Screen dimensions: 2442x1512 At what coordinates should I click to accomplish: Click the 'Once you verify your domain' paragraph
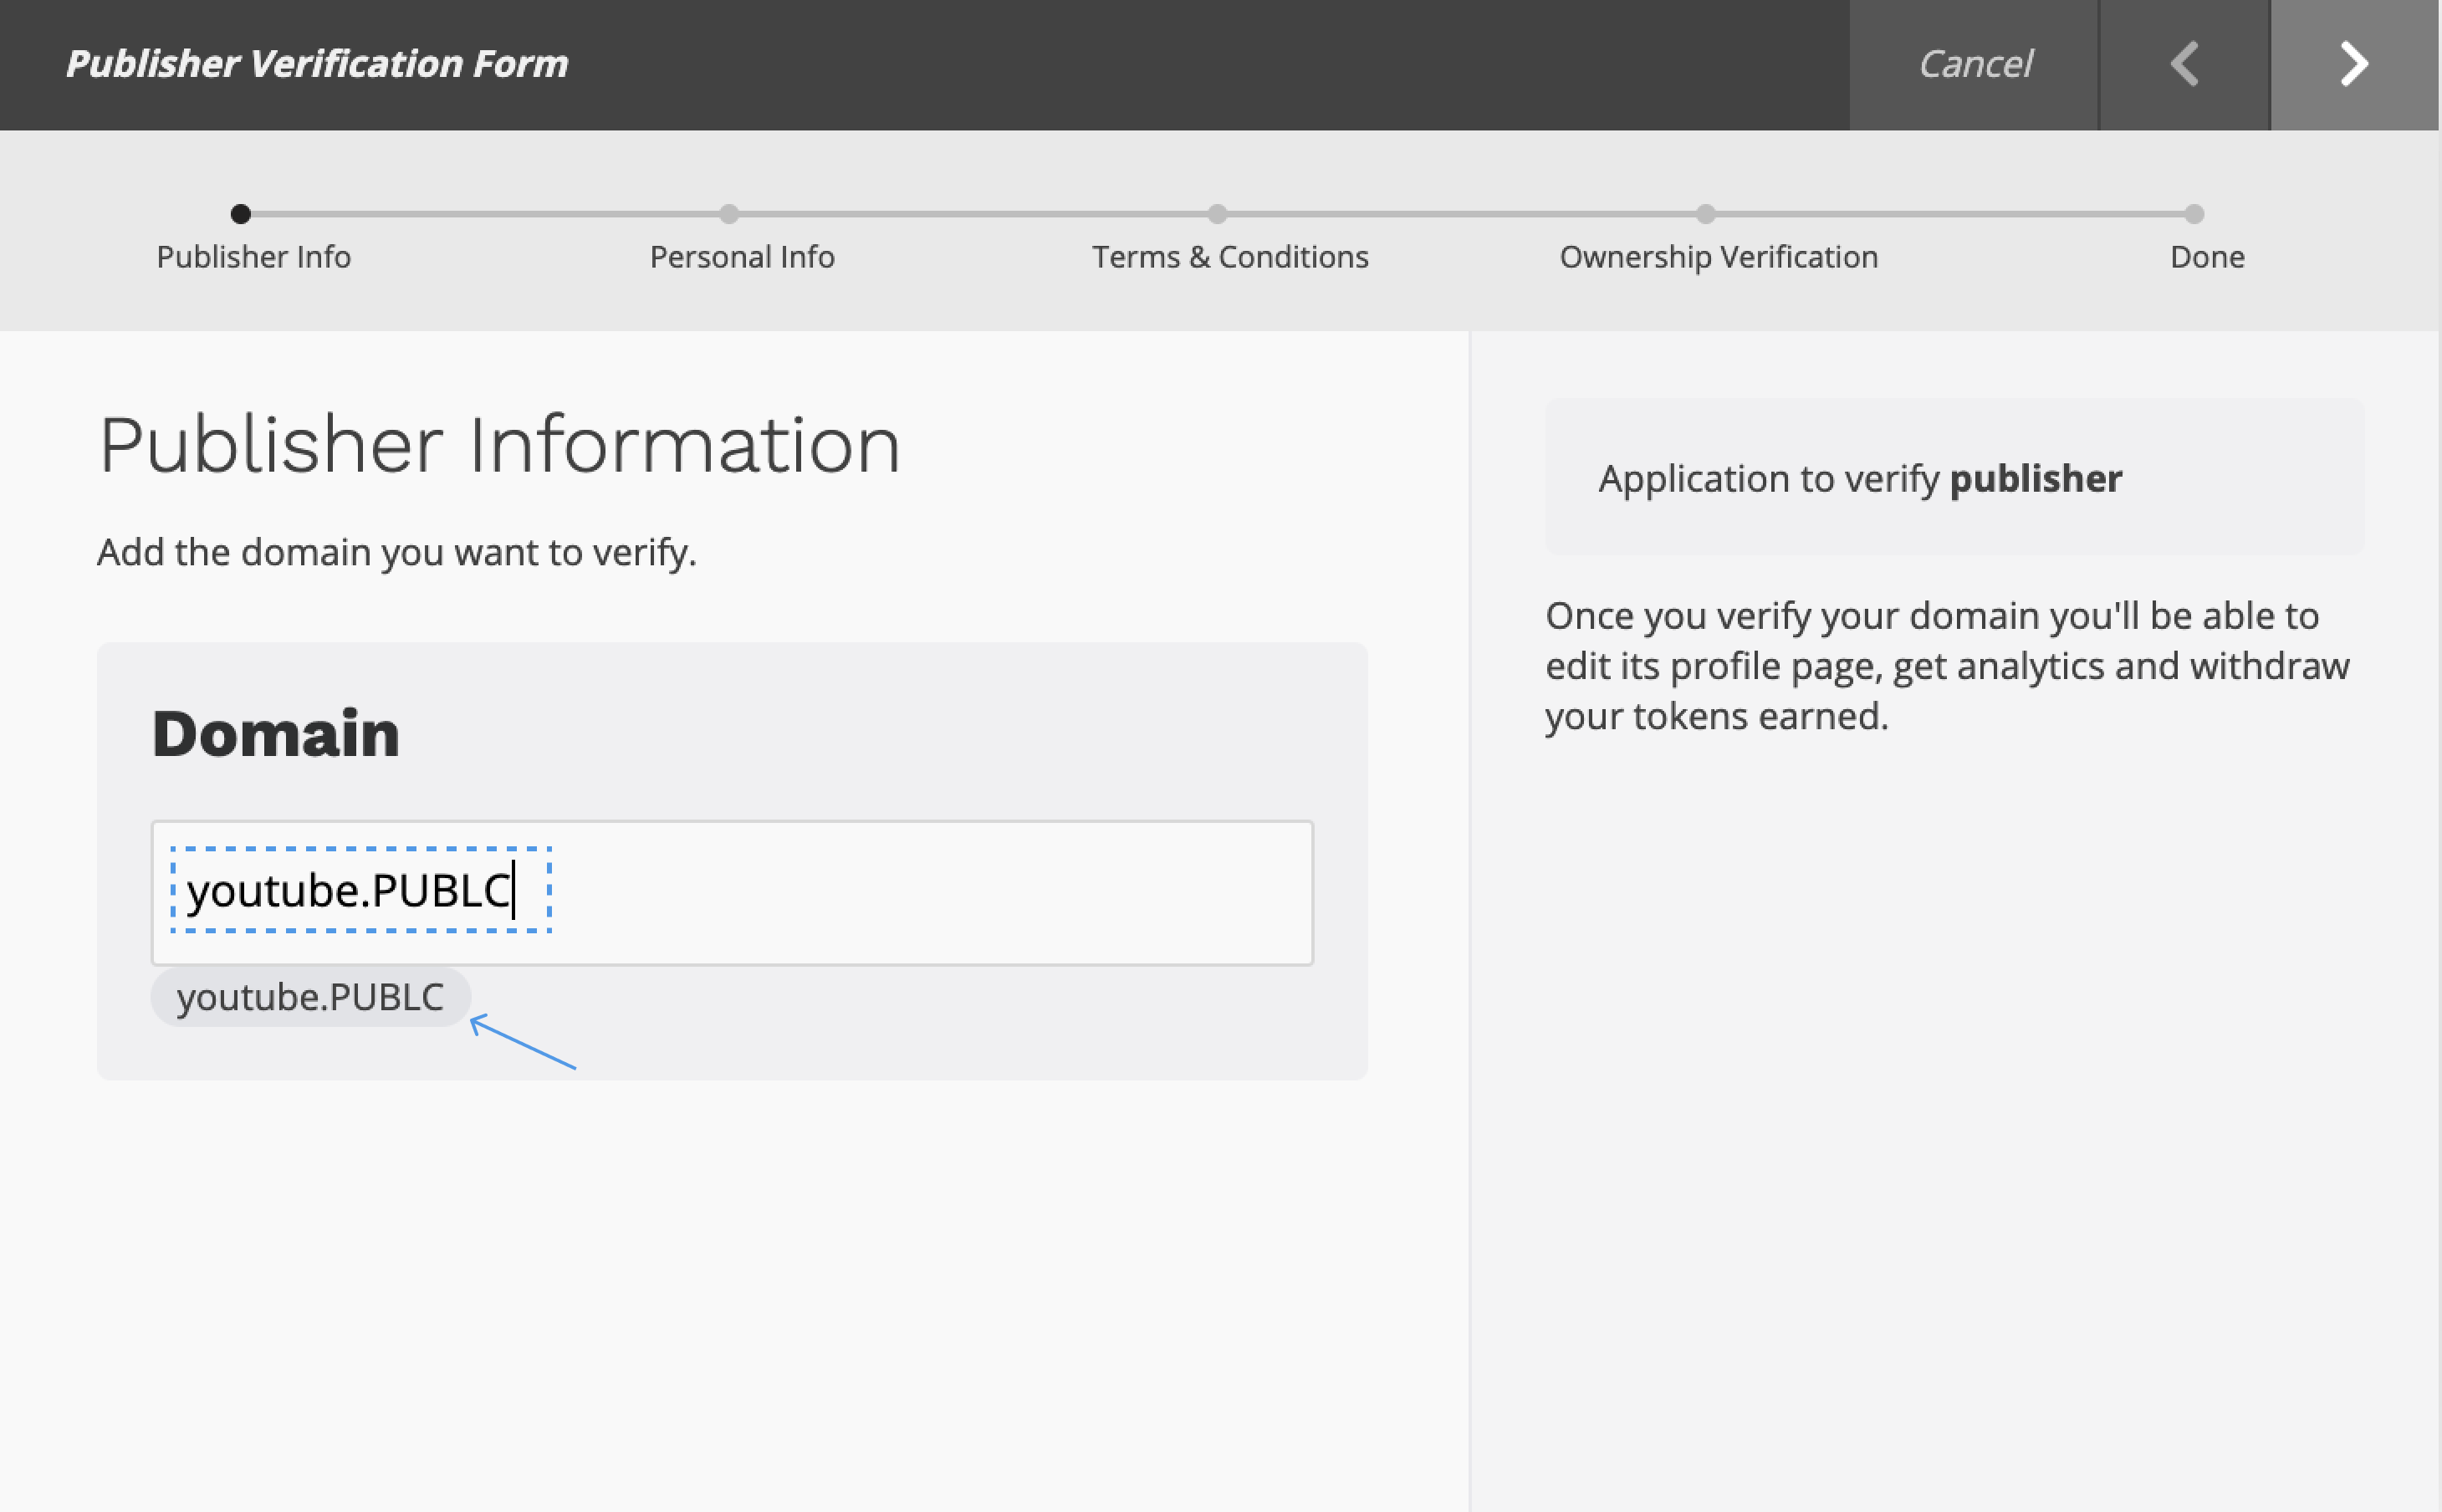tap(1947, 666)
